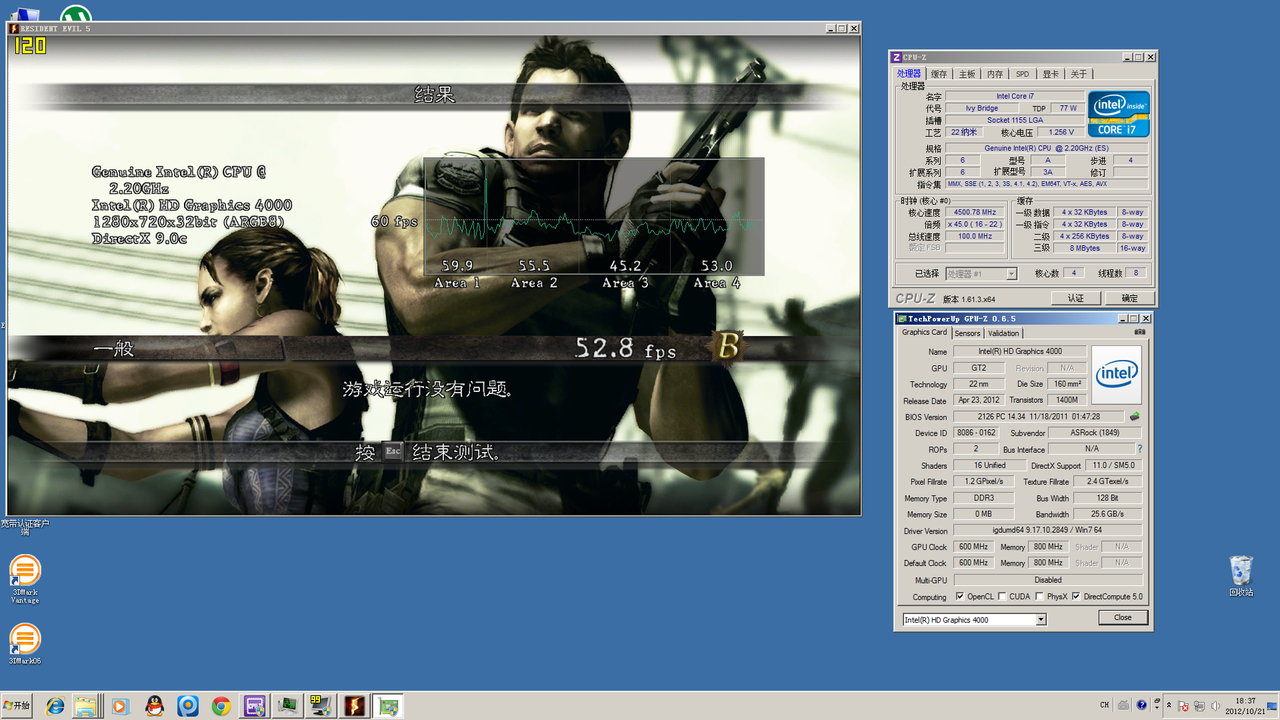Click the Esc key prompt in benchmark

[393, 452]
